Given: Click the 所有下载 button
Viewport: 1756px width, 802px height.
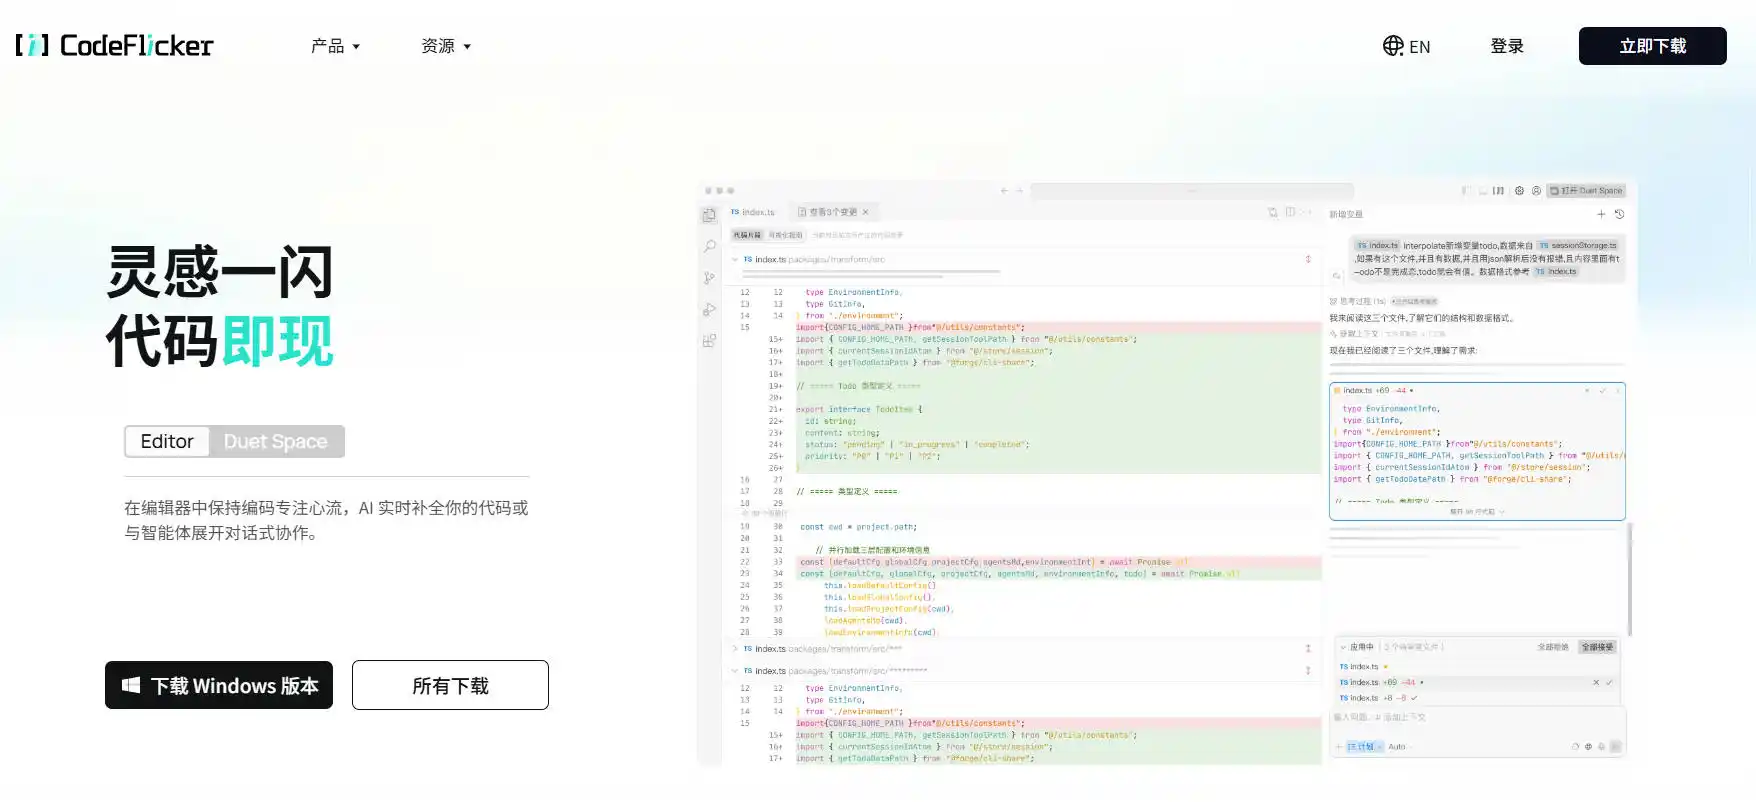Looking at the screenshot, I should coord(450,685).
